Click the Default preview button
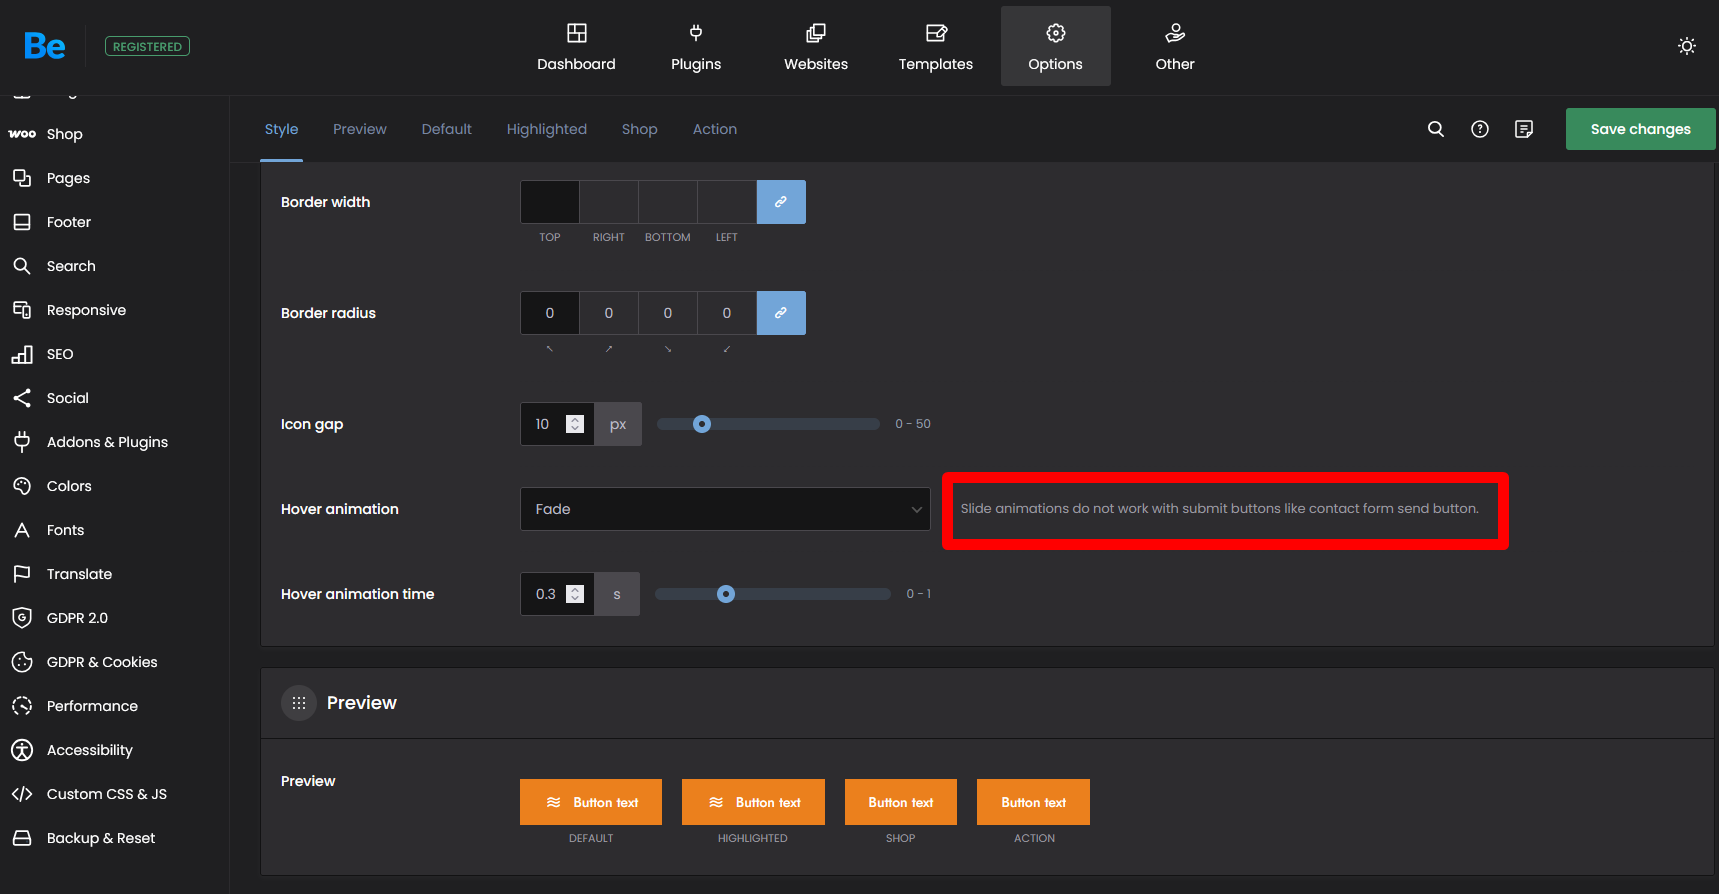The image size is (1719, 894). coord(590,802)
